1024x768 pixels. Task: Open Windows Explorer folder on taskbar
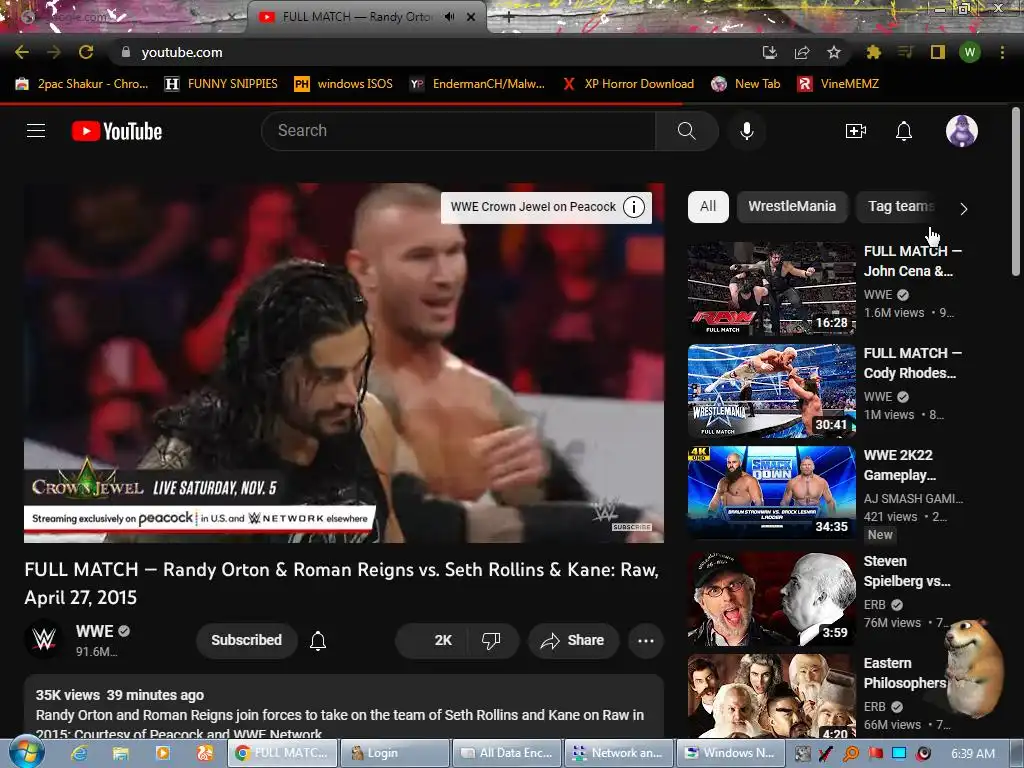121,754
